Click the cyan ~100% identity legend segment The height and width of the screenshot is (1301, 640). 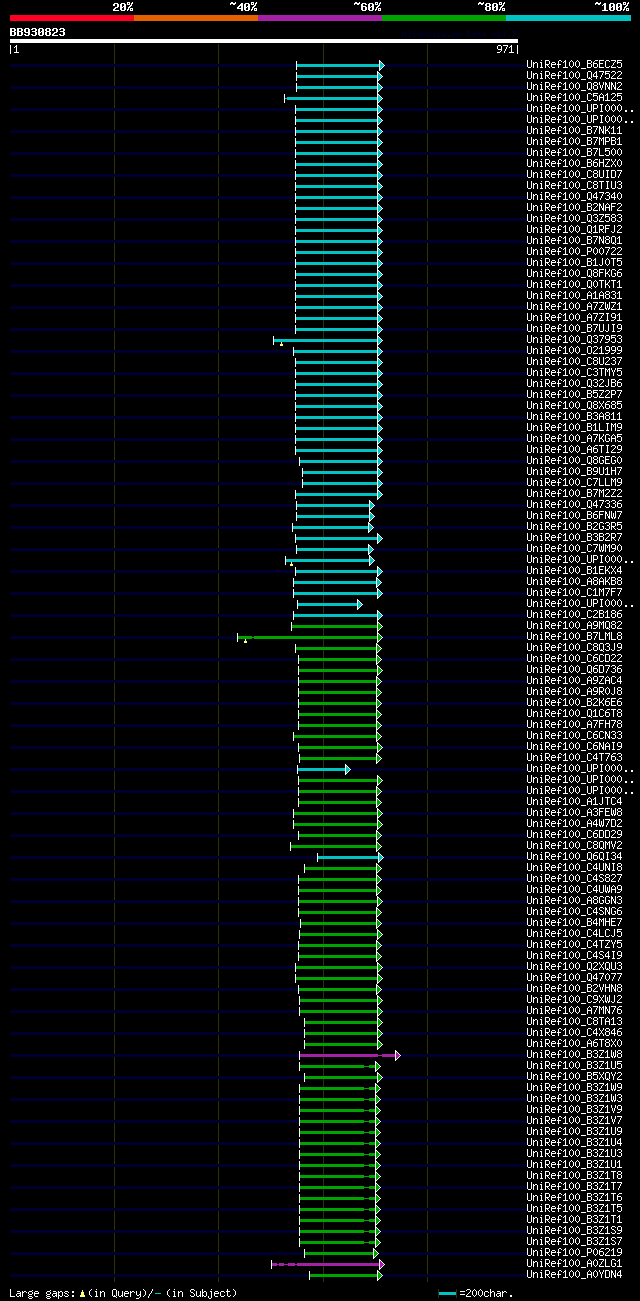click(568, 17)
